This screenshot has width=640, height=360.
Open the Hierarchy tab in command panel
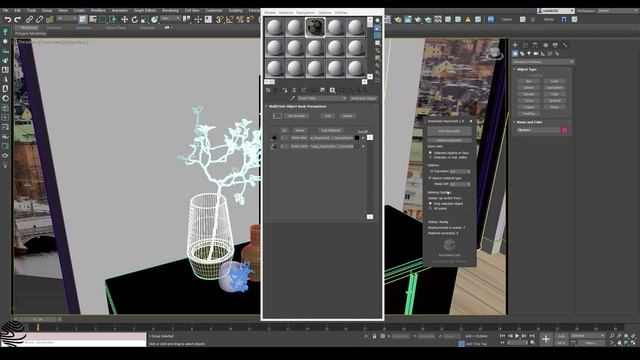pos(535,45)
